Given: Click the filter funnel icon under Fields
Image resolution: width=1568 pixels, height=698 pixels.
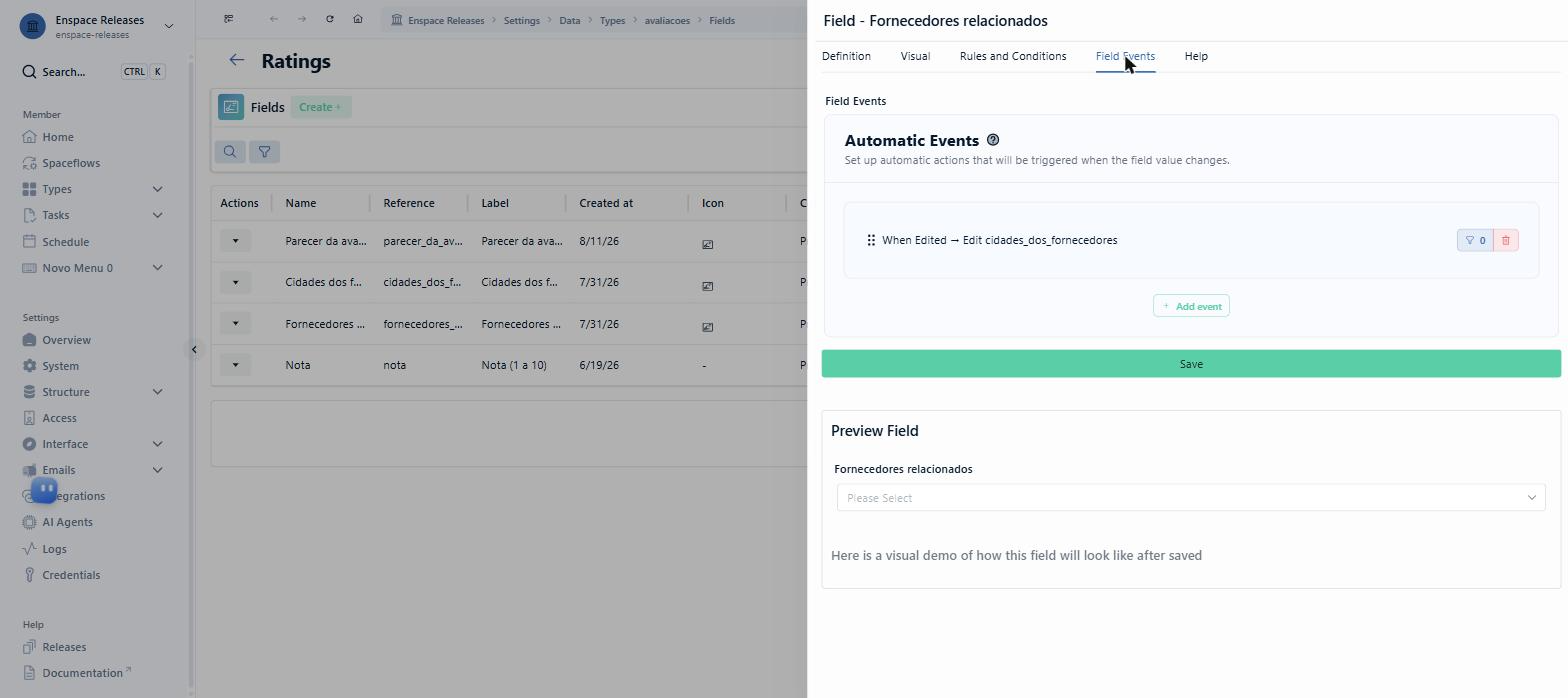Looking at the screenshot, I should 264,152.
